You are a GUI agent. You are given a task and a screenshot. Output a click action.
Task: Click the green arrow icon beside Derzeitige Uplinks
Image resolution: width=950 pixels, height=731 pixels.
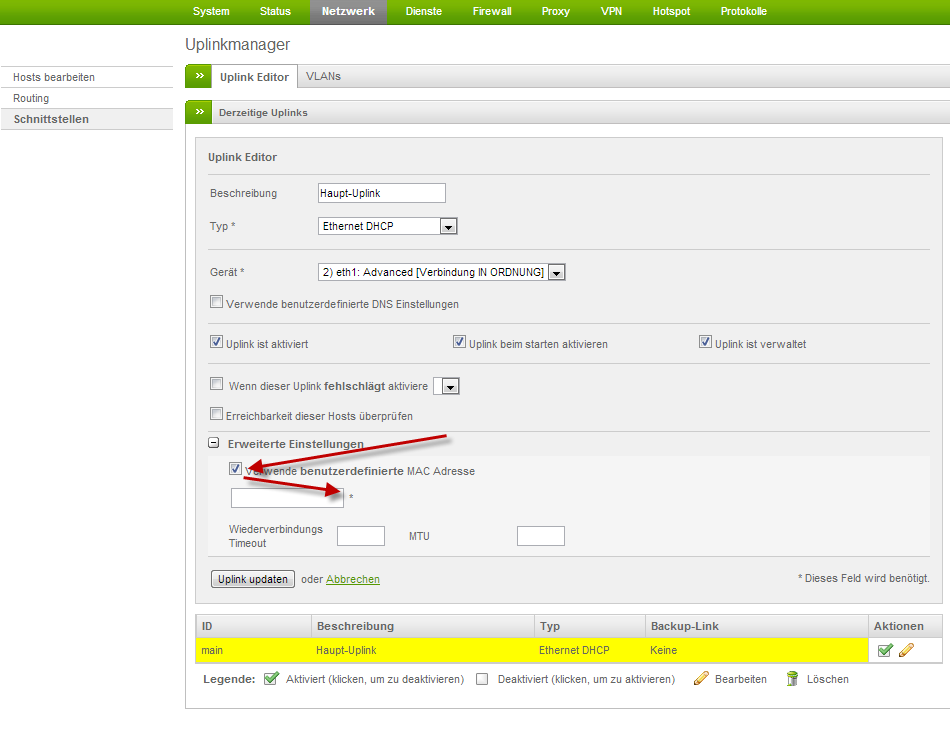coord(199,113)
